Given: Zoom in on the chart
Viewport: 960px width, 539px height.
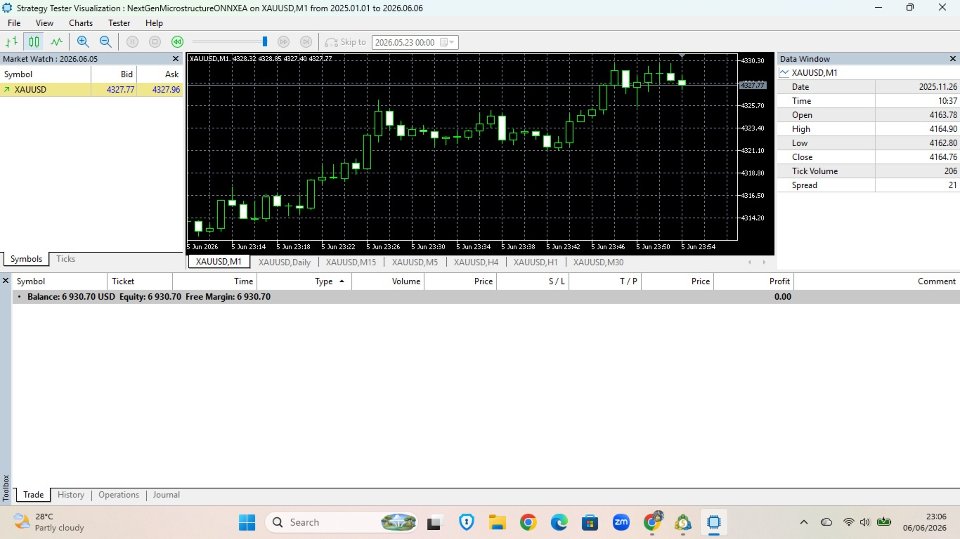Looking at the screenshot, I should point(83,42).
